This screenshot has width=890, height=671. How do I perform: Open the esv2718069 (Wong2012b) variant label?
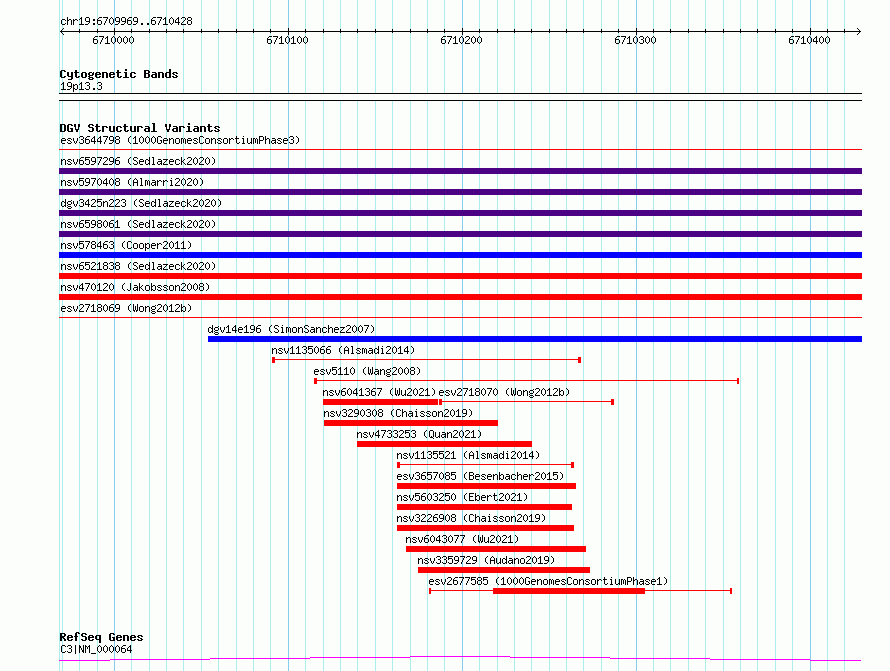(x=126, y=308)
